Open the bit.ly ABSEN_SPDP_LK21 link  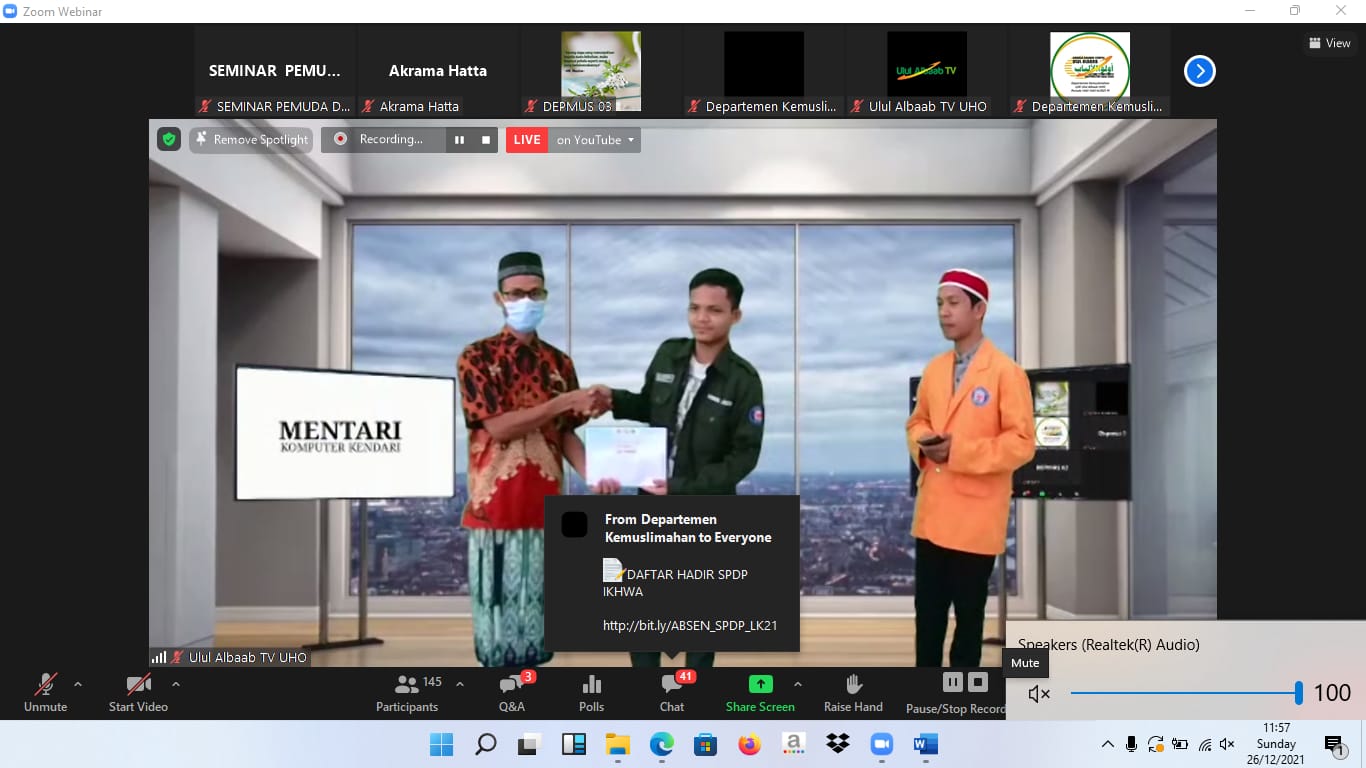[x=689, y=626]
